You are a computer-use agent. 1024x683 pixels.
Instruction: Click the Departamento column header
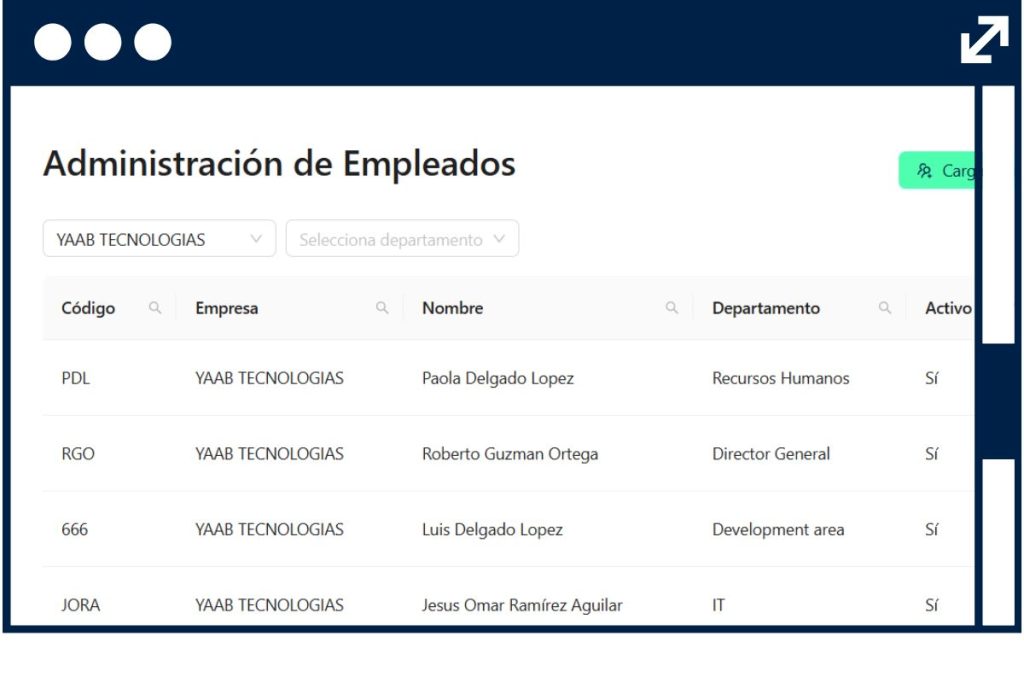tap(765, 308)
